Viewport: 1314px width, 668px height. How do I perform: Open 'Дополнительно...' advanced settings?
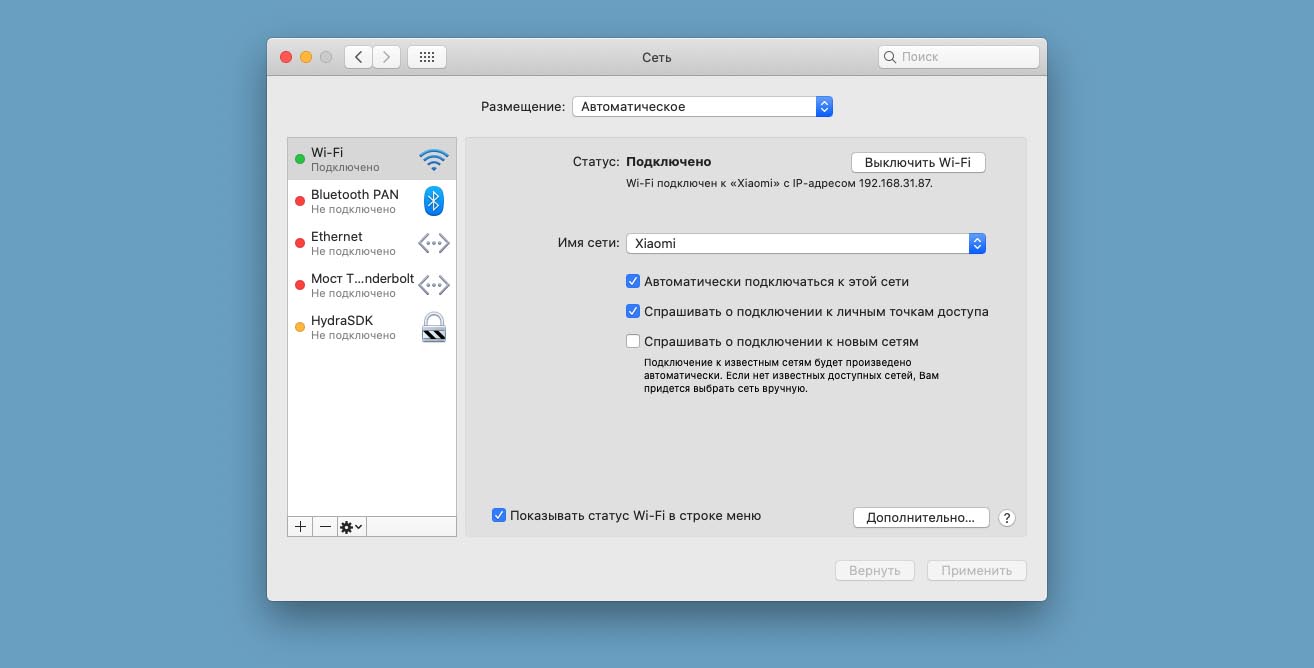(920, 518)
